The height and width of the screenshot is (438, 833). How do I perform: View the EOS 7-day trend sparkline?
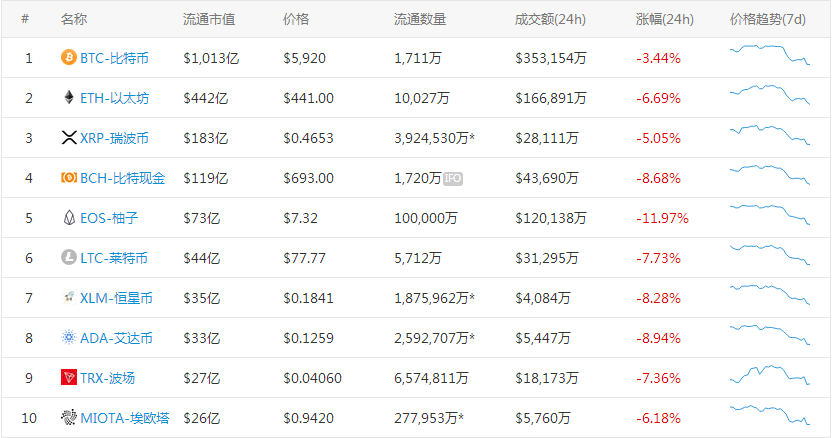[770, 214]
